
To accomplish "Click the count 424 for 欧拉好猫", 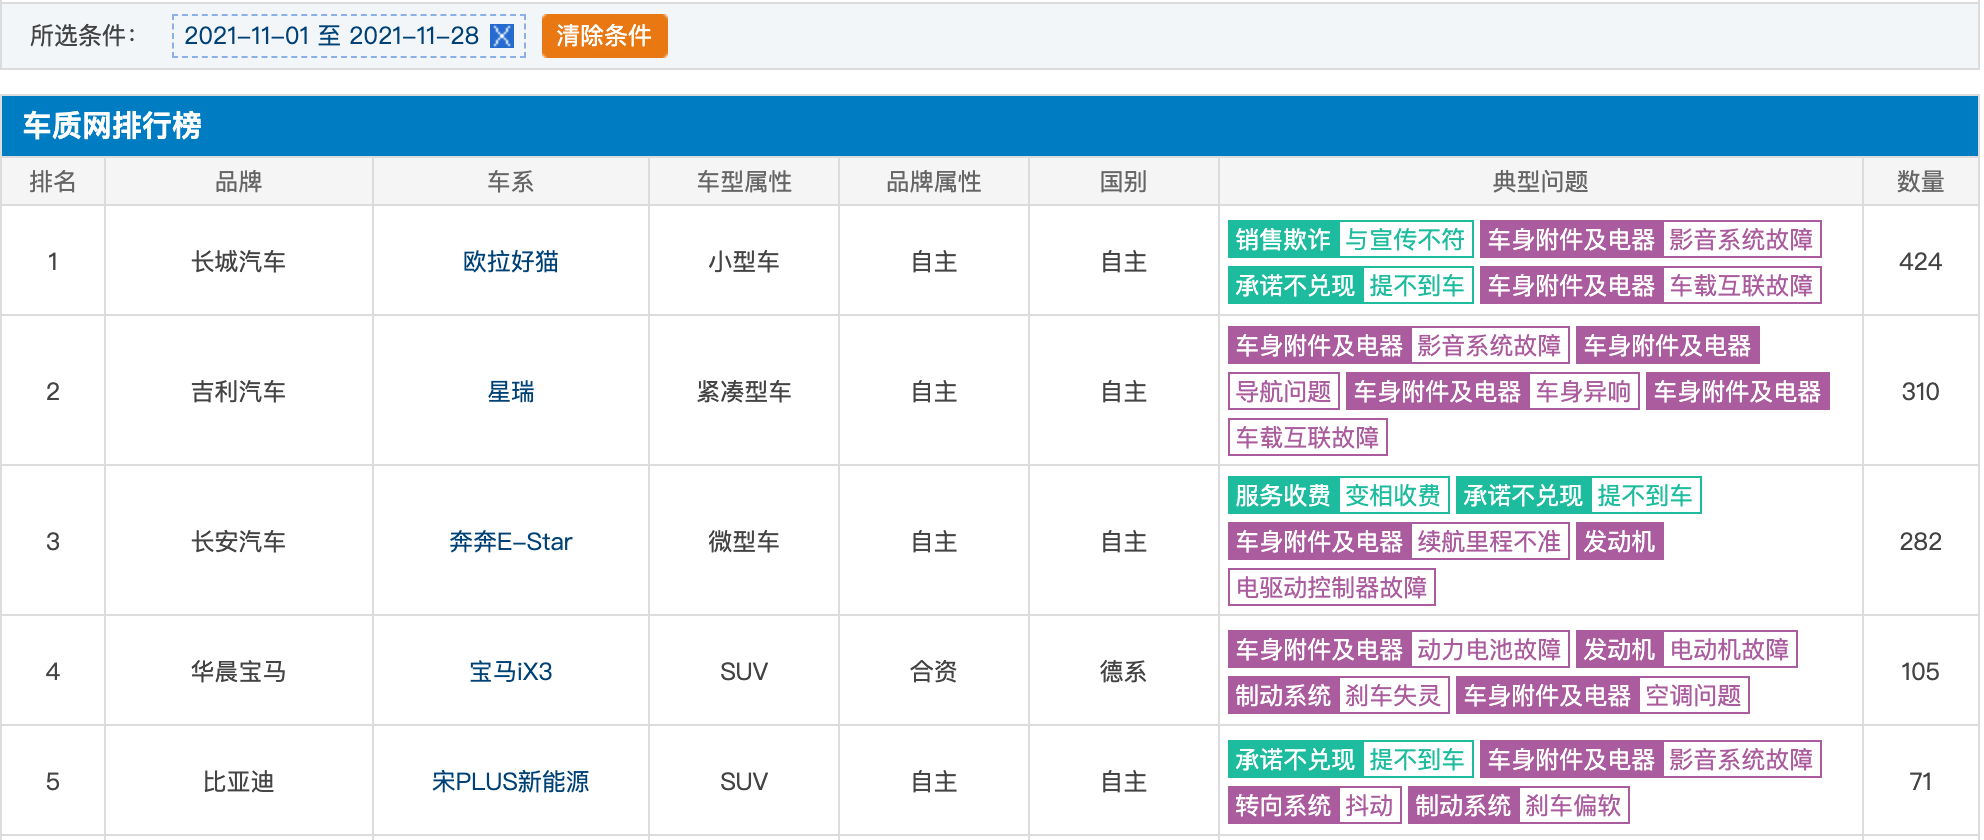I will pos(1920,262).
